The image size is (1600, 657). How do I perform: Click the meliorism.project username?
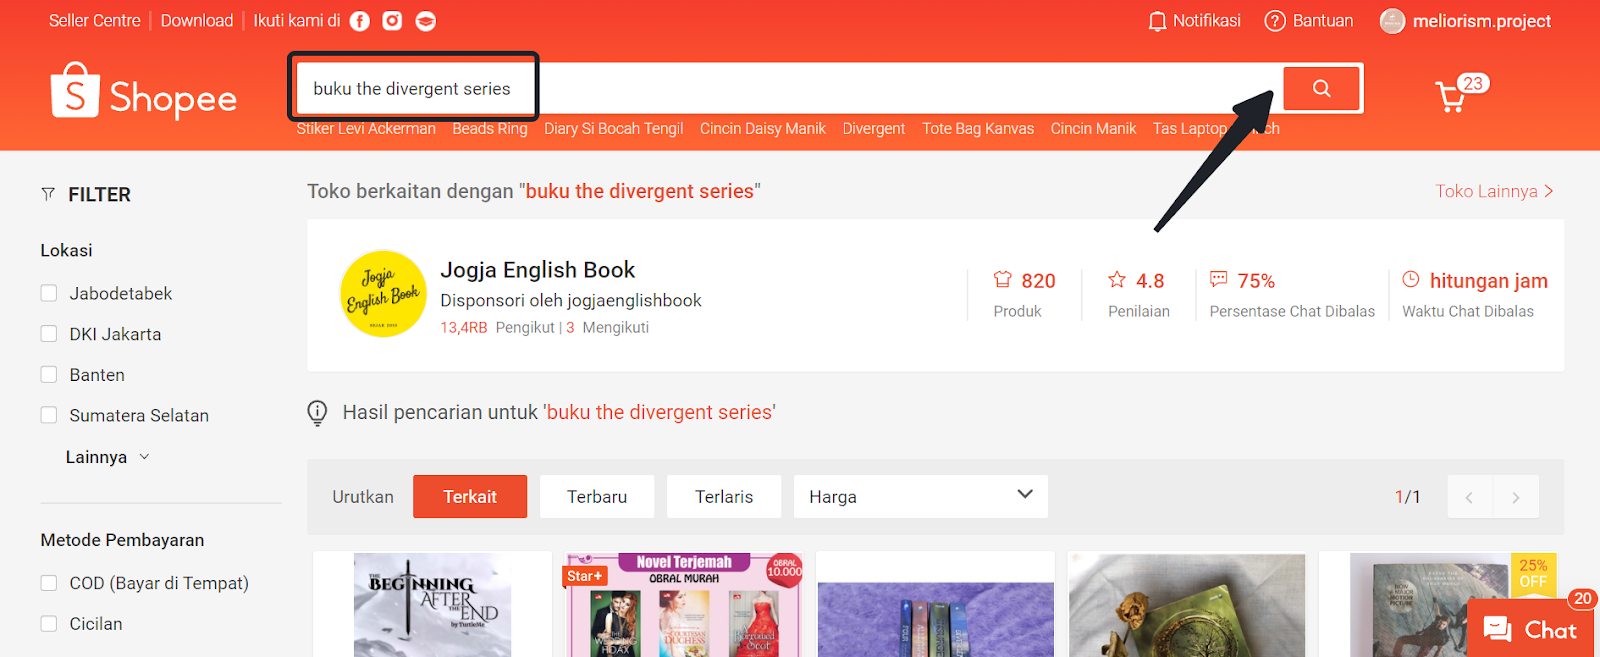(1482, 21)
